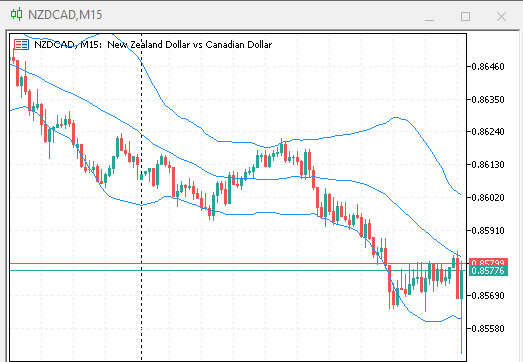Viewport: 523px width, 362px height.
Task: Click the candlestick chart icon in title bar
Action: click(x=16, y=14)
